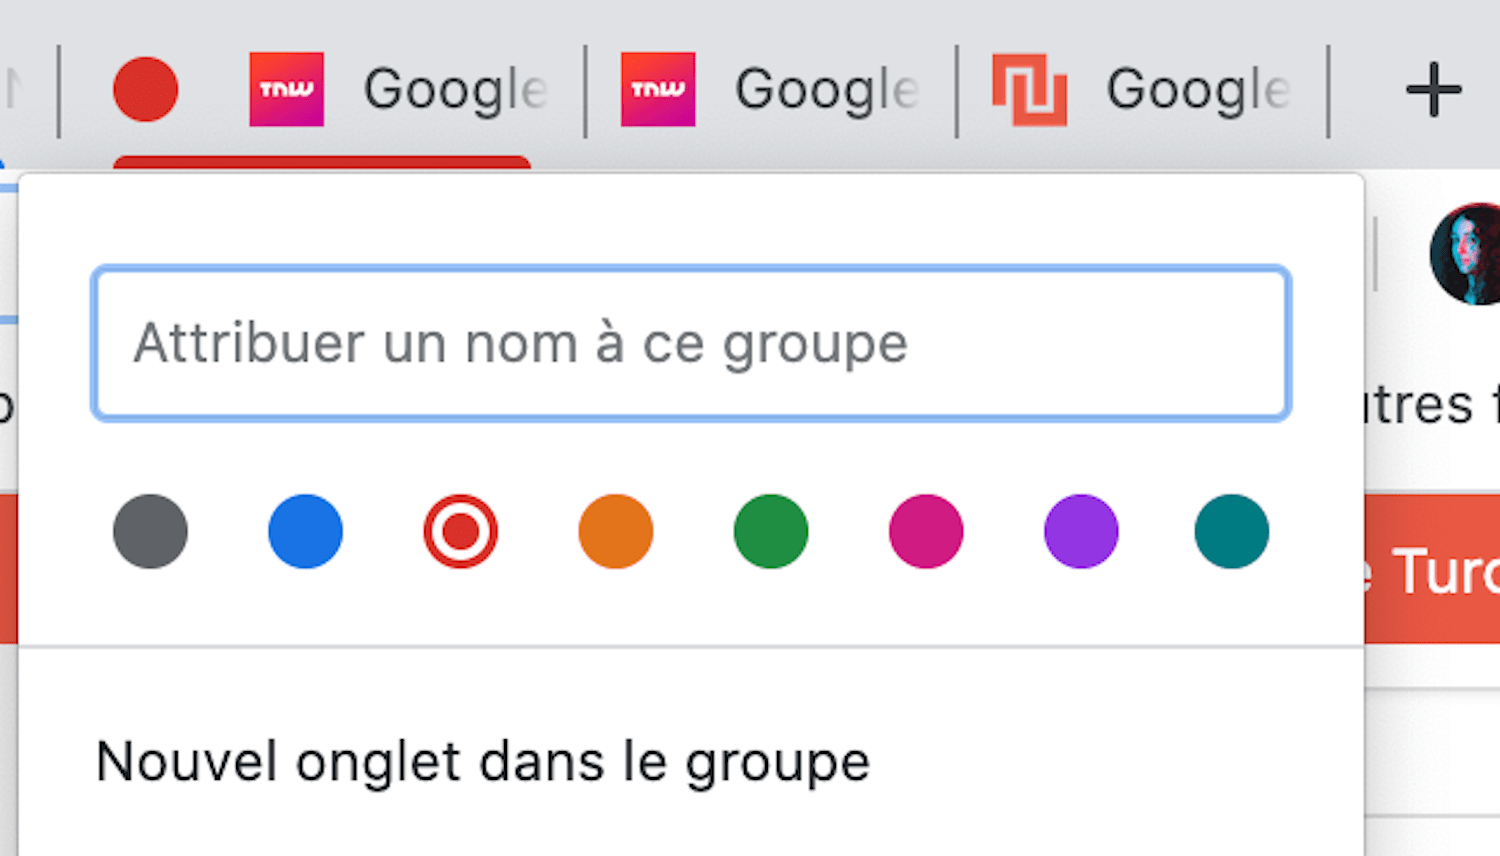Switch to the second Google tab
Viewport: 1500px width, 856px height.
click(x=771, y=90)
